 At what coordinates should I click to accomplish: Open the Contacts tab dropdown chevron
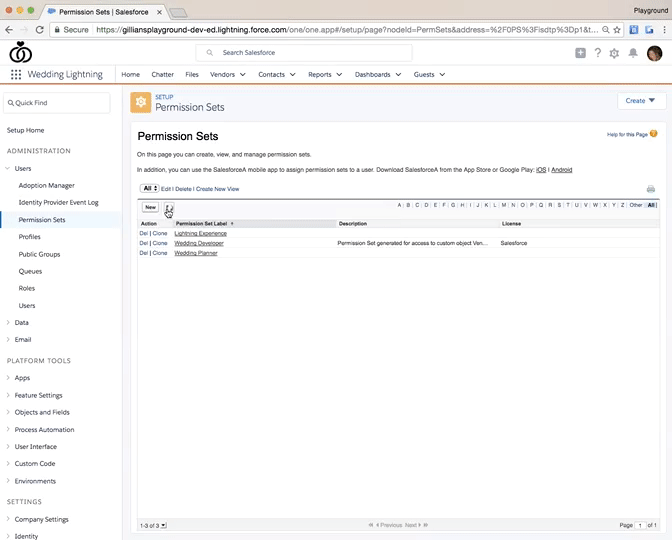point(293,75)
